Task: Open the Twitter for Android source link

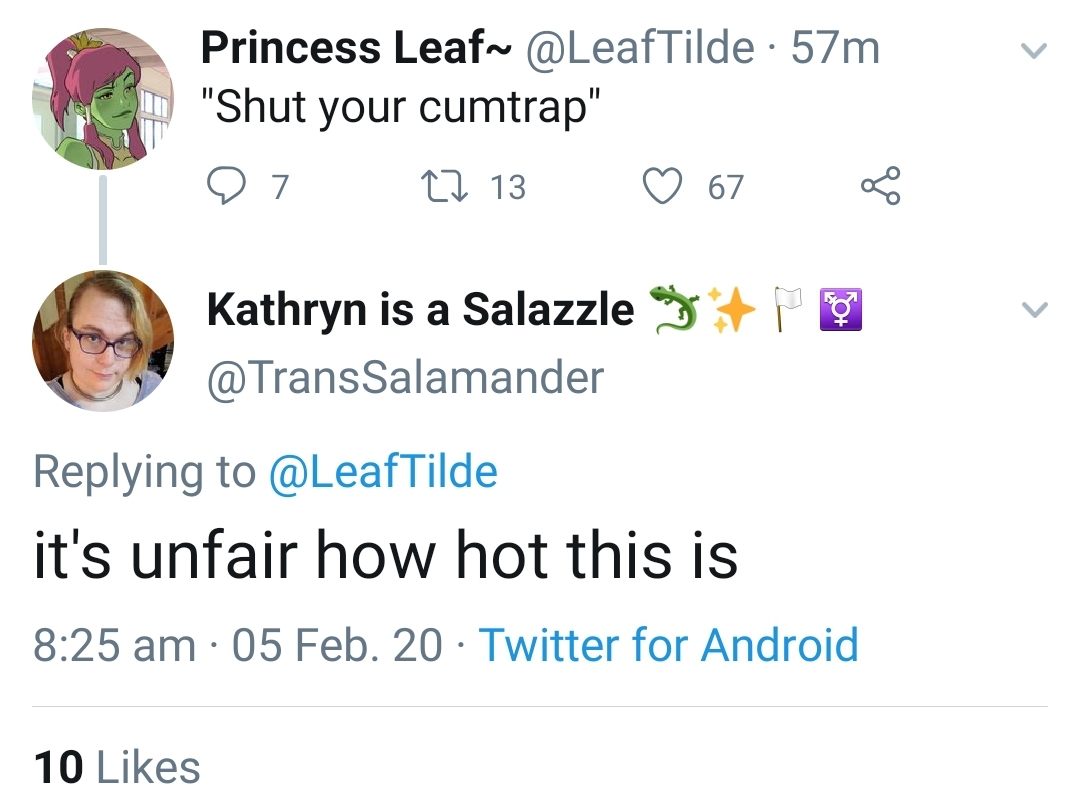Action: [x=669, y=645]
